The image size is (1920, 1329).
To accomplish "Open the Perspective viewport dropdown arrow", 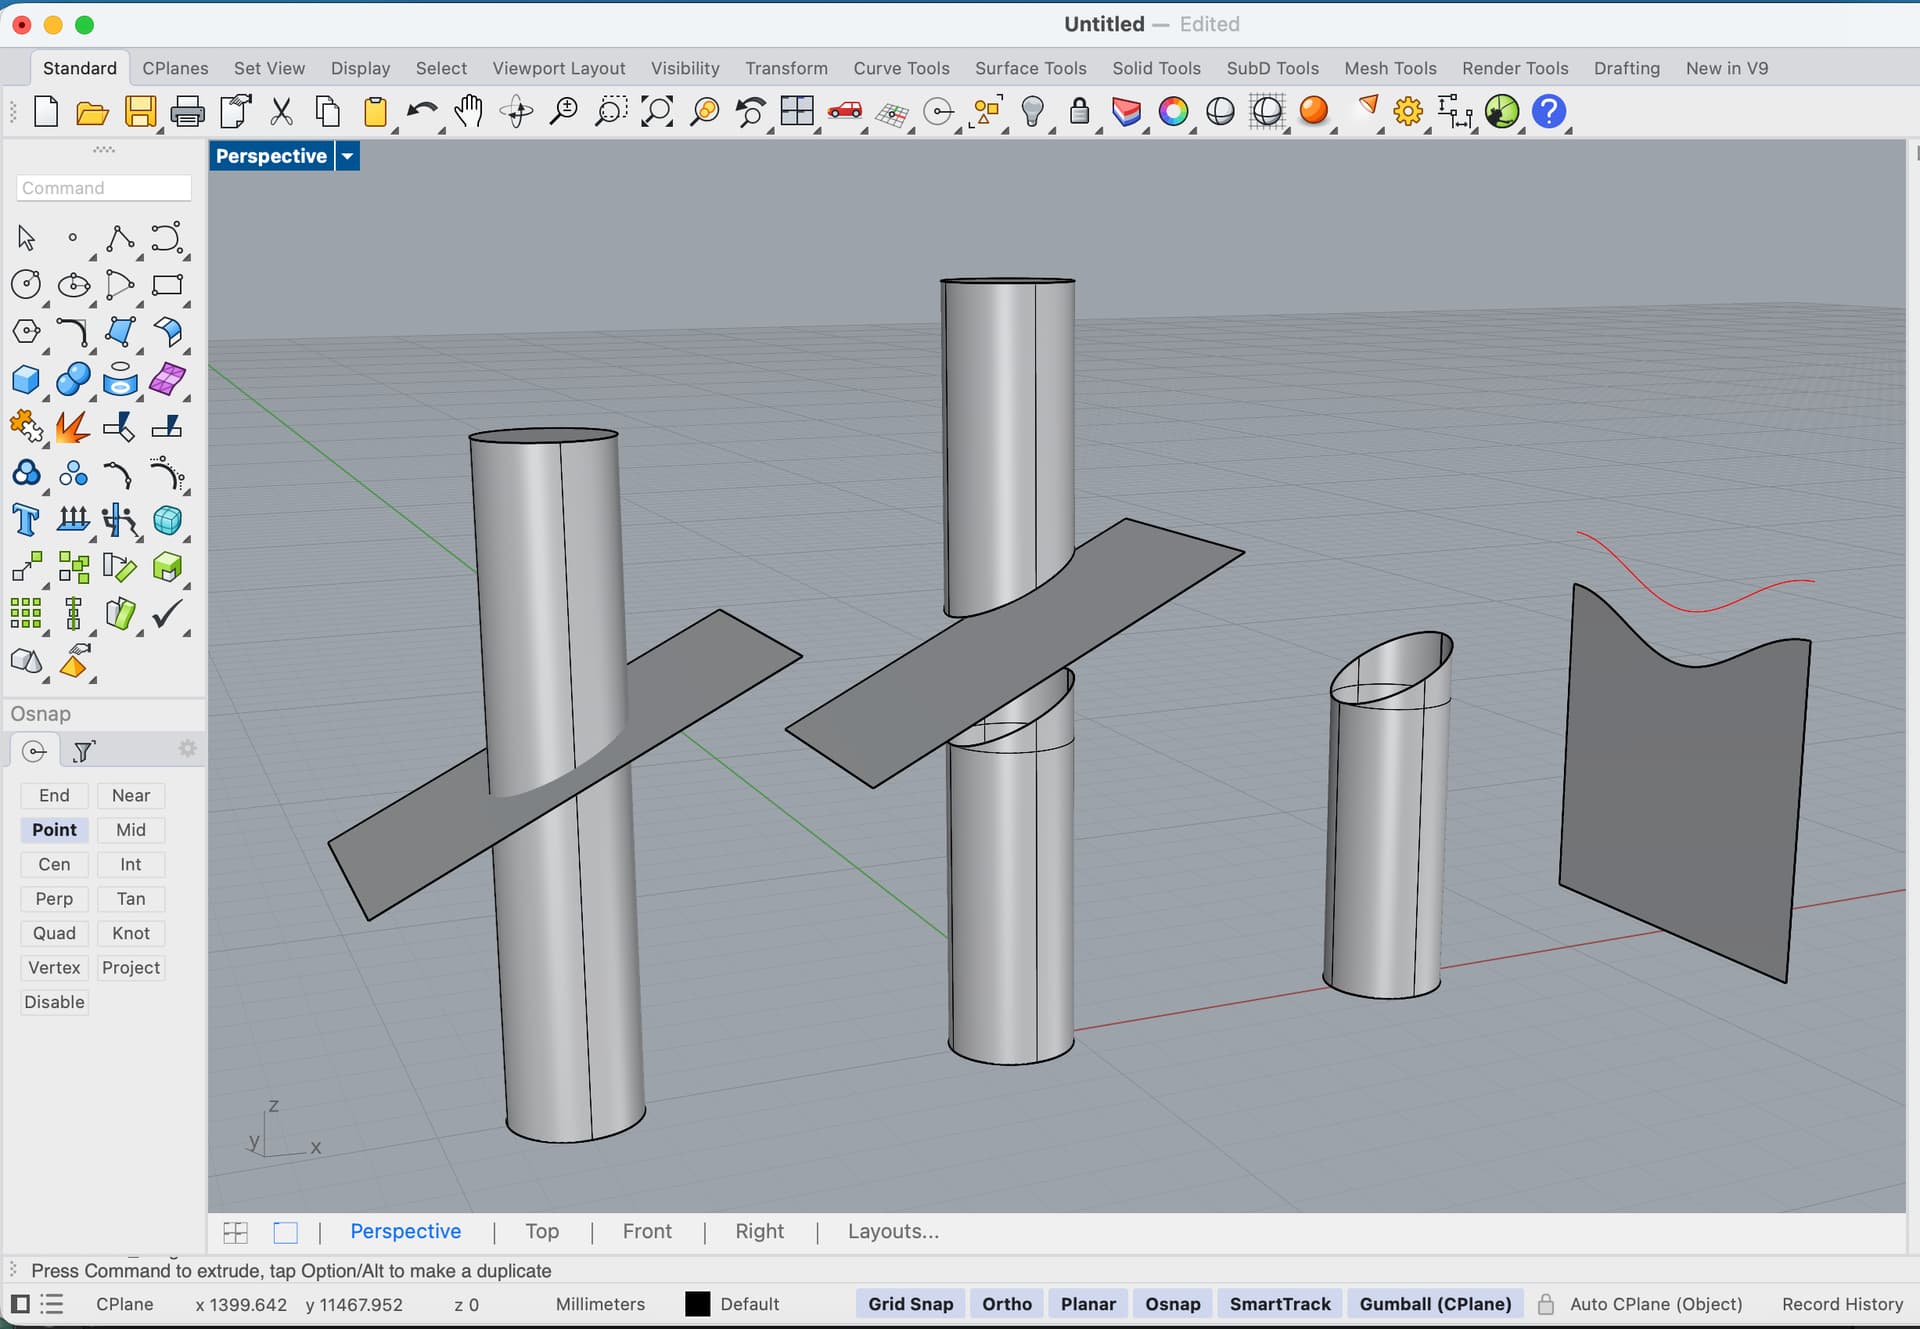I will (x=347, y=156).
